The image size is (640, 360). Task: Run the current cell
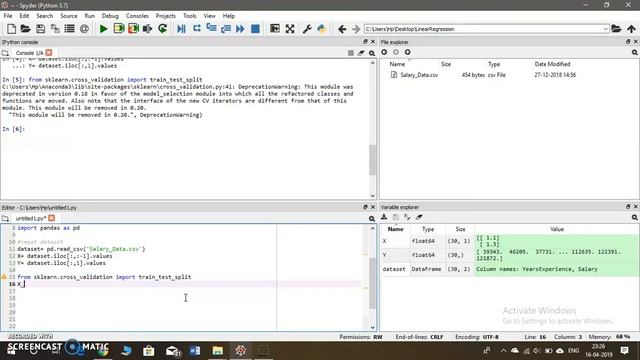[119, 29]
